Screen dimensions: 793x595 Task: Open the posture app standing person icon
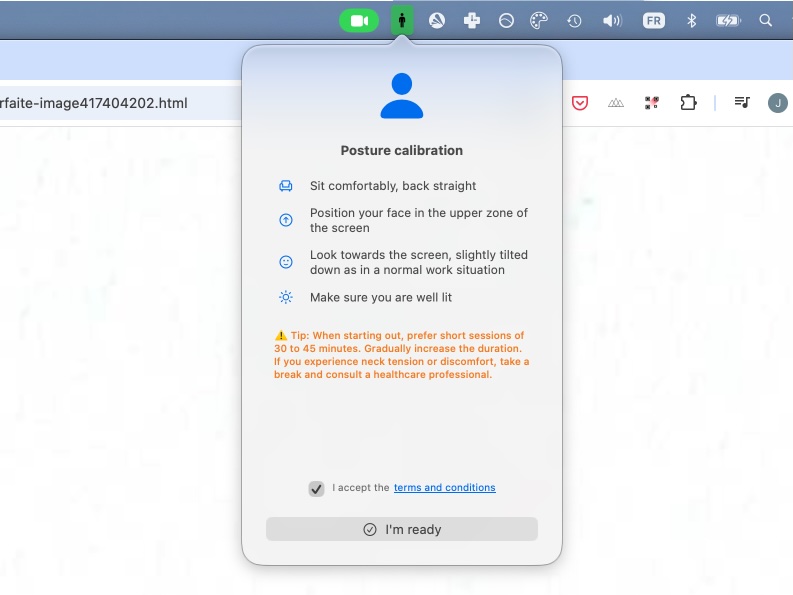click(x=402, y=21)
